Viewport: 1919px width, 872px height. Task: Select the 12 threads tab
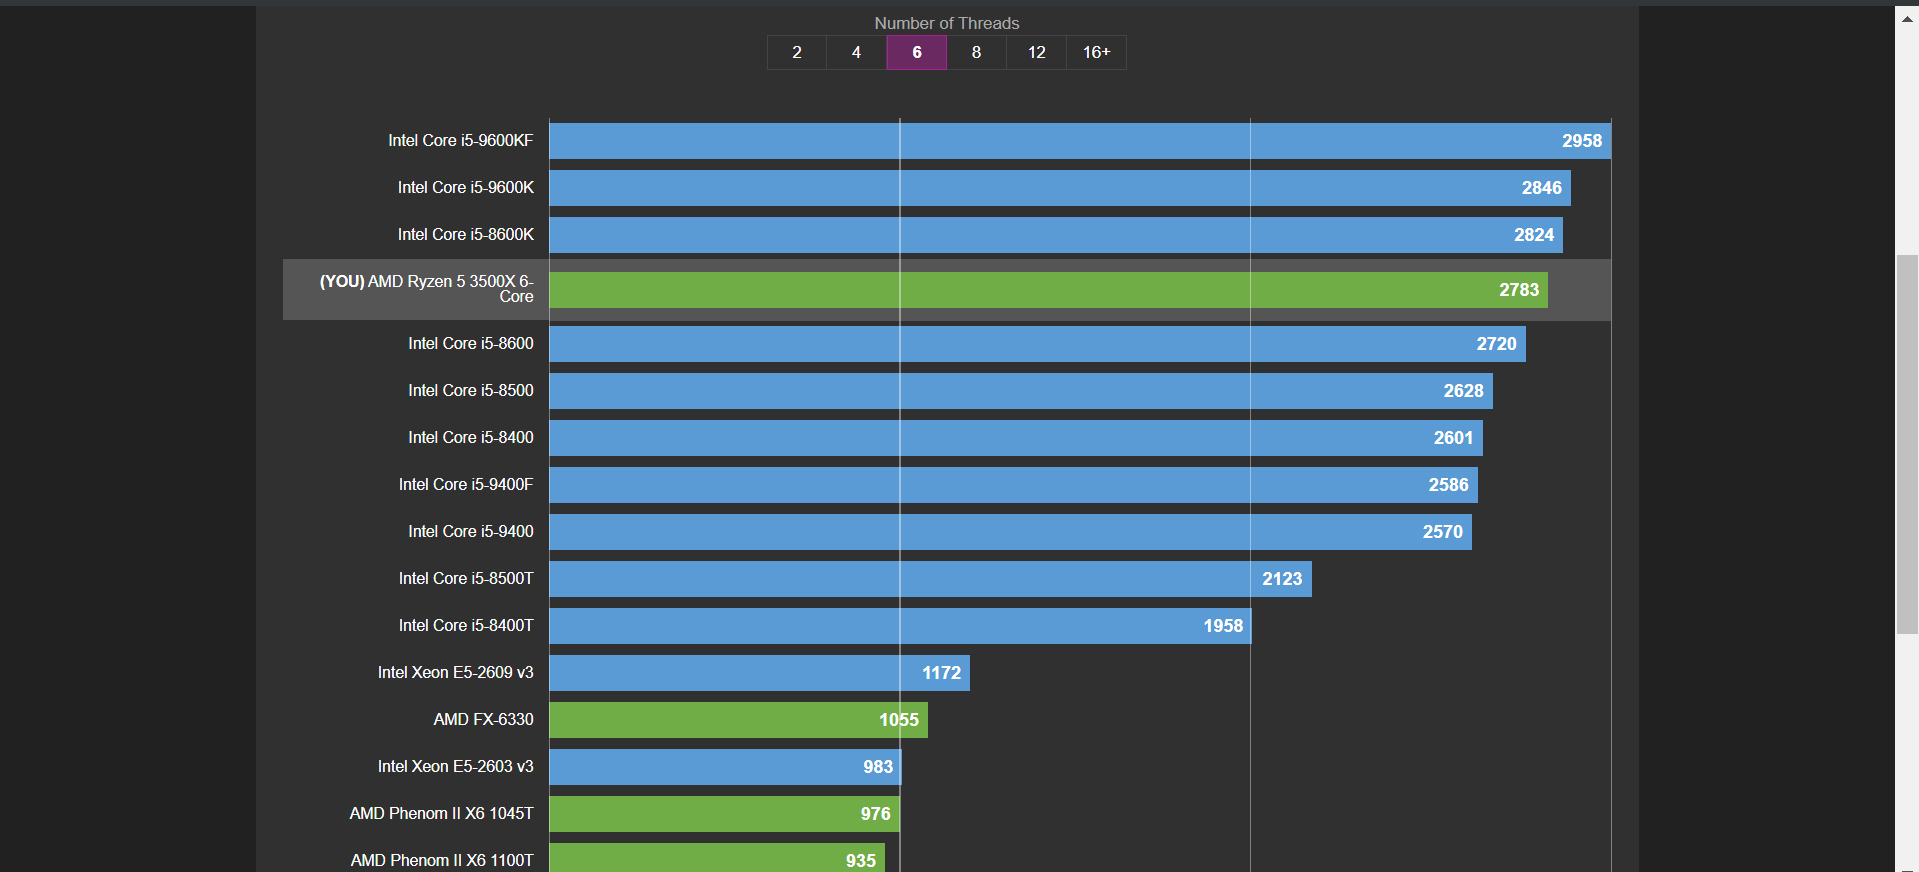1037,52
